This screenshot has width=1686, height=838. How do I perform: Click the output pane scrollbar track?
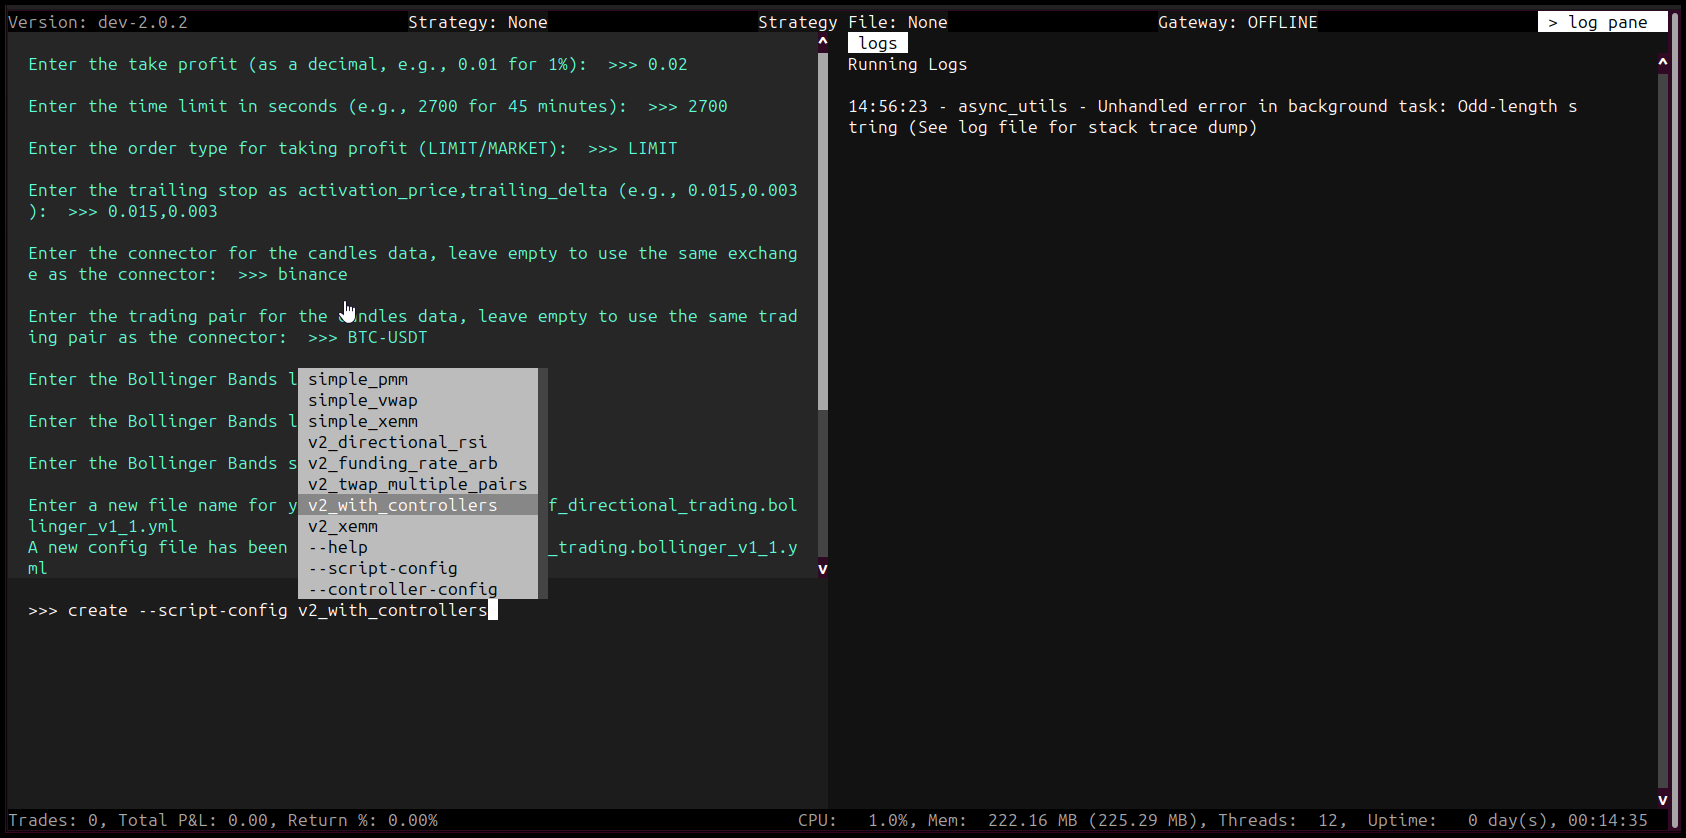[x=823, y=480]
